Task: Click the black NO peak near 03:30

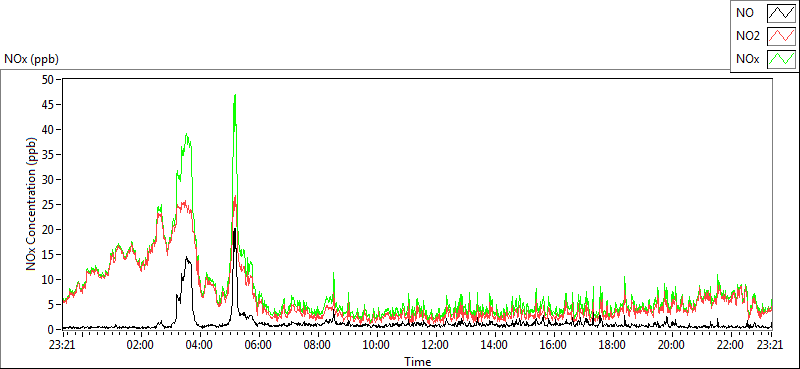Action: pyautogui.click(x=187, y=258)
